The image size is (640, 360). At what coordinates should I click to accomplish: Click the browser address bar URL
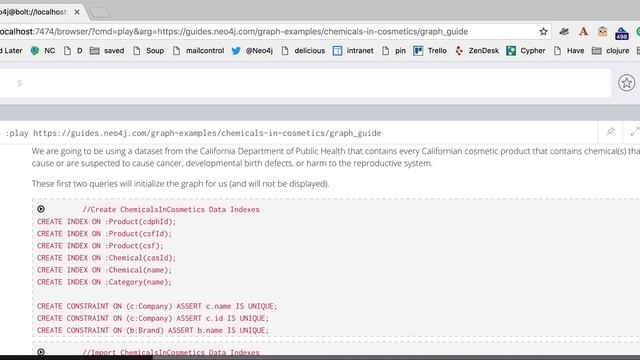234,31
